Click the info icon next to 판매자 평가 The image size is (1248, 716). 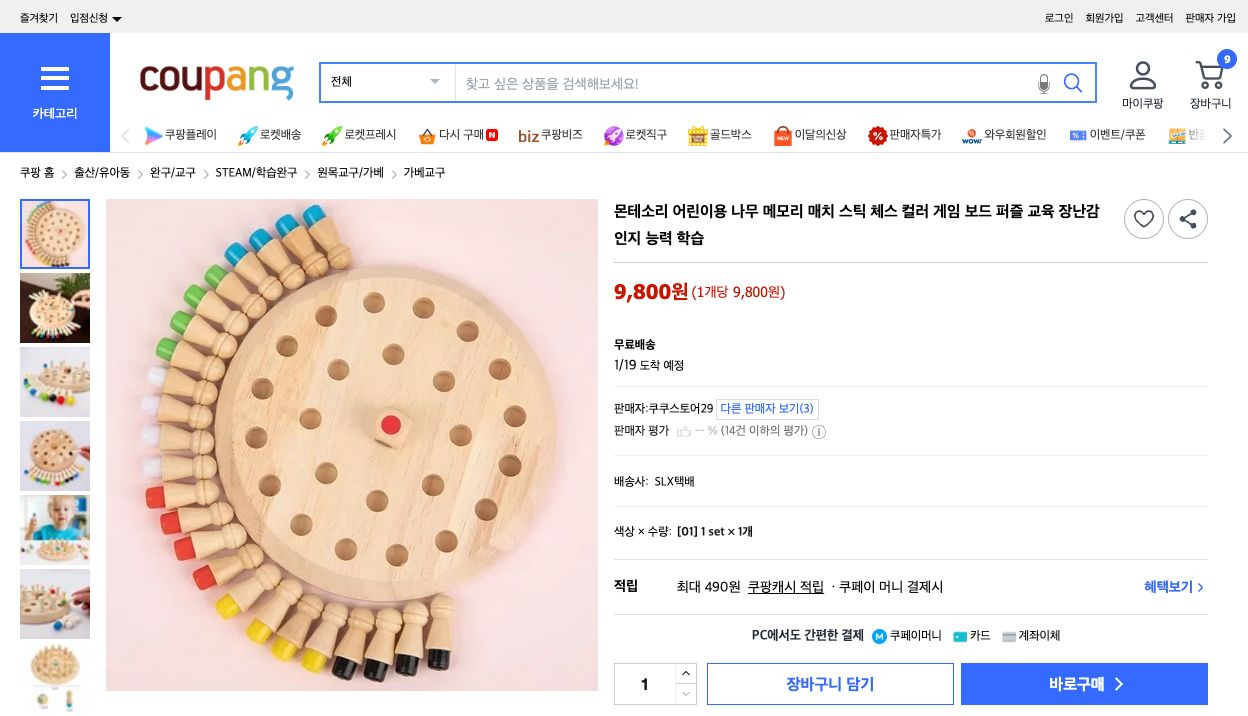[819, 432]
